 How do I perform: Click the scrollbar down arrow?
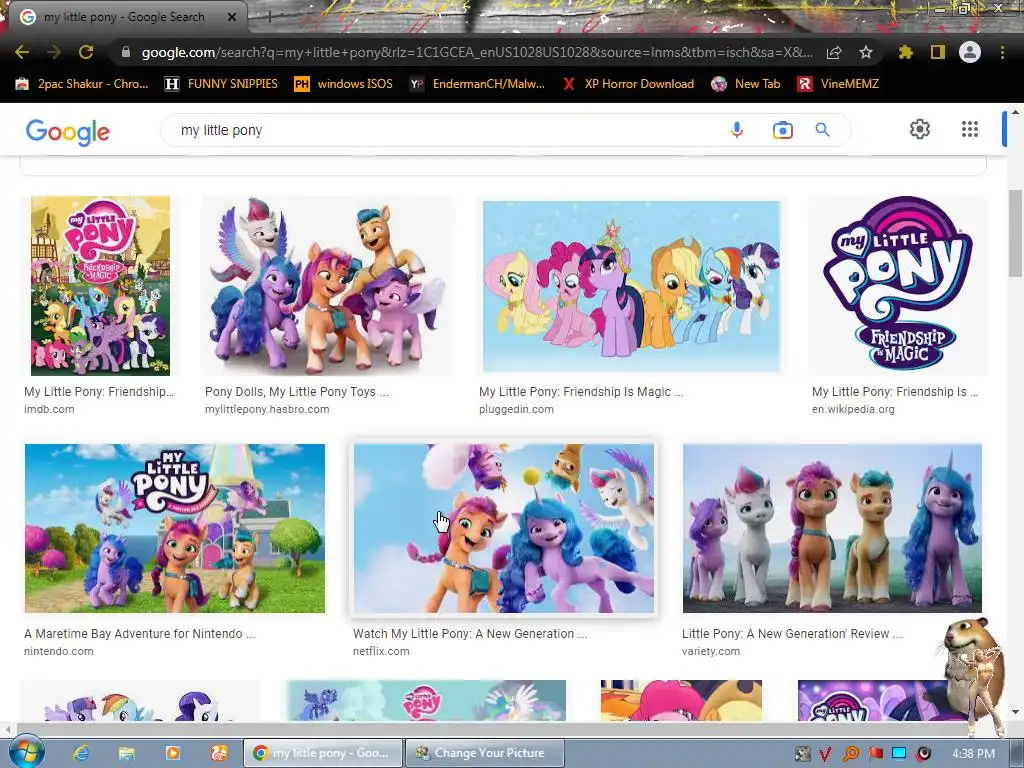(x=1016, y=712)
